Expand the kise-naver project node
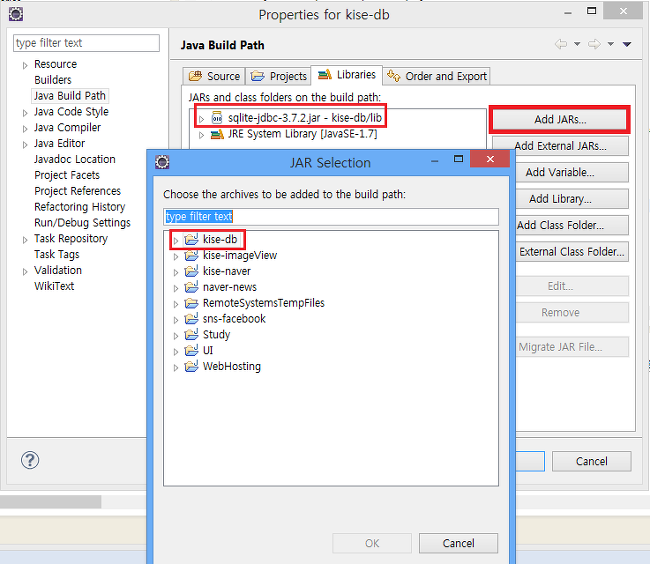The height and width of the screenshot is (564, 650). click(176, 272)
